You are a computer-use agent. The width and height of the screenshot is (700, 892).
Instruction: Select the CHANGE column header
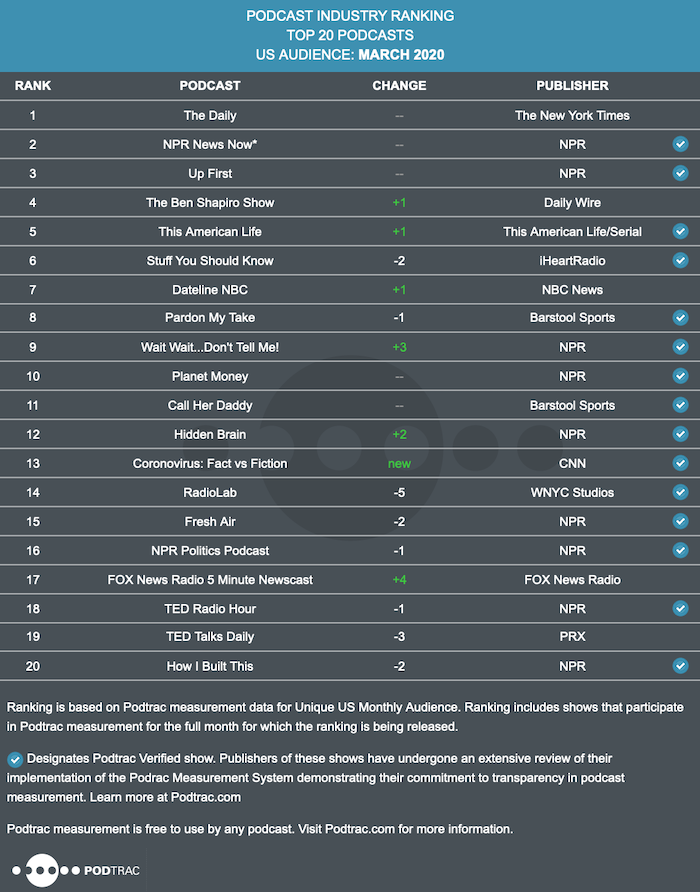point(399,86)
